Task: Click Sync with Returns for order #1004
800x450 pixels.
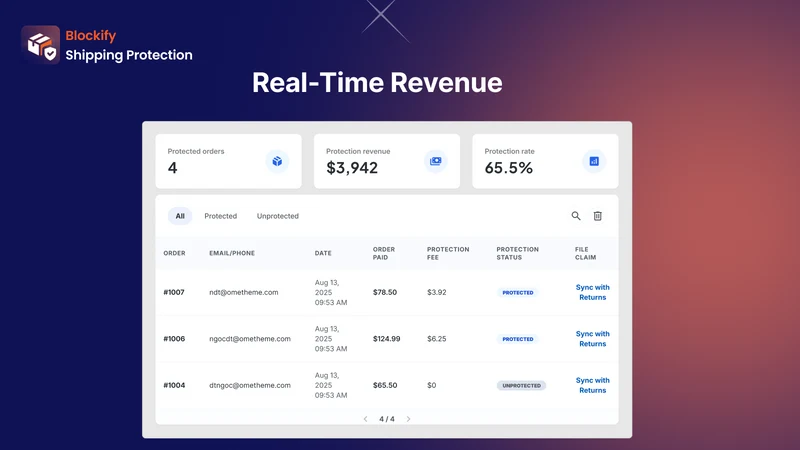Action: [x=592, y=385]
